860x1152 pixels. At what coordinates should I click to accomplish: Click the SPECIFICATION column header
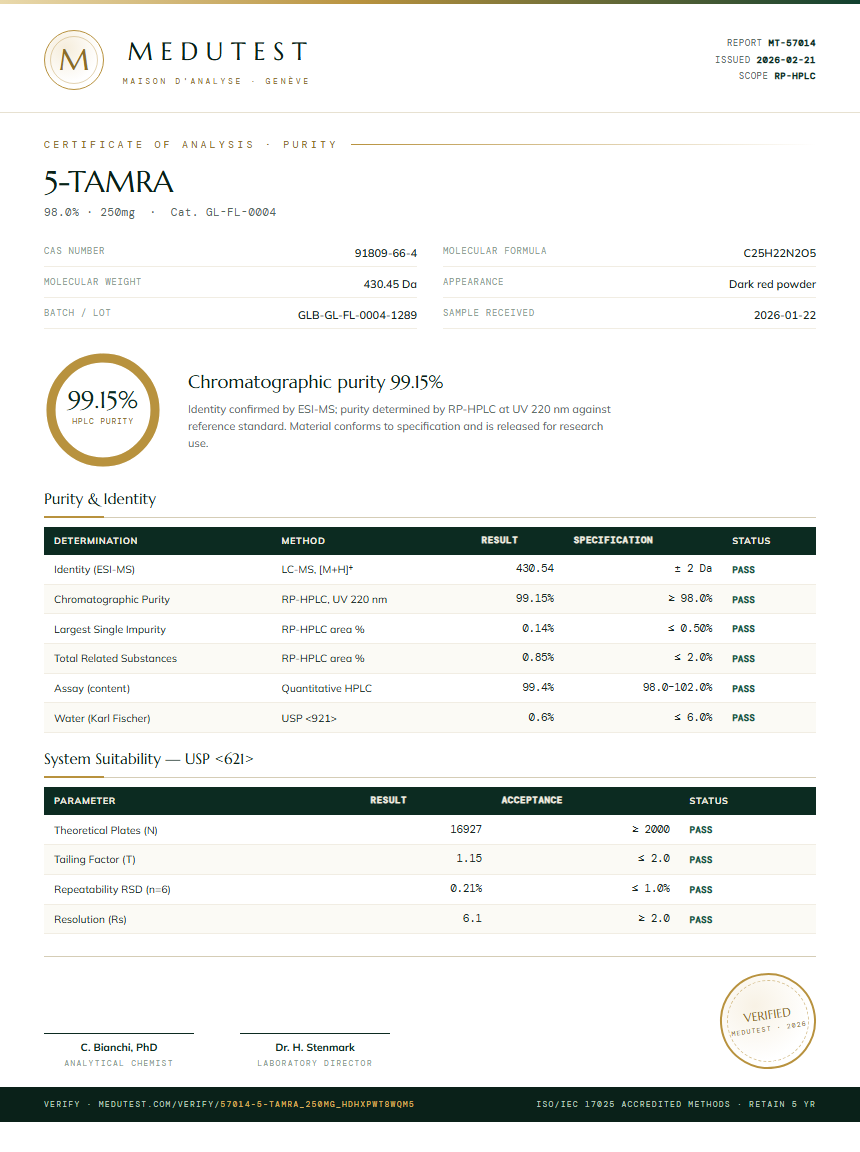(613, 540)
